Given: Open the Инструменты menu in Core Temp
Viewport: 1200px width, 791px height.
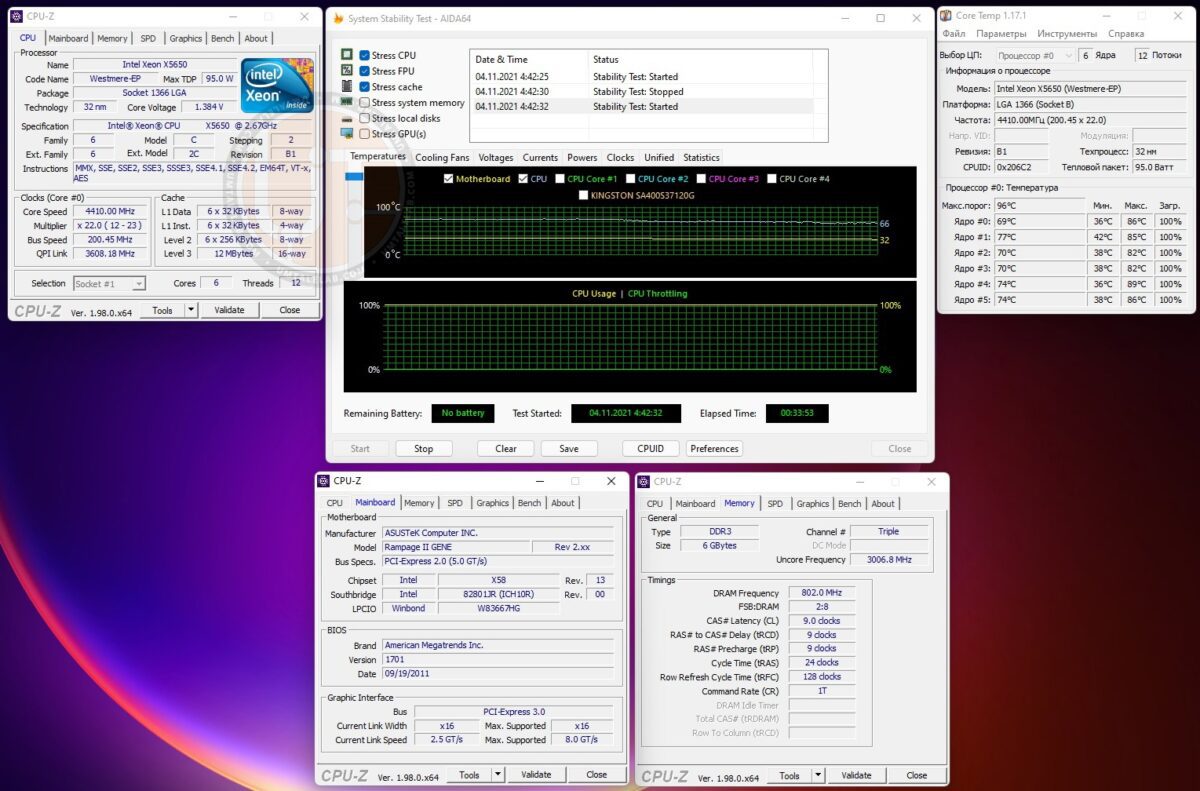Looking at the screenshot, I should click(1067, 34).
